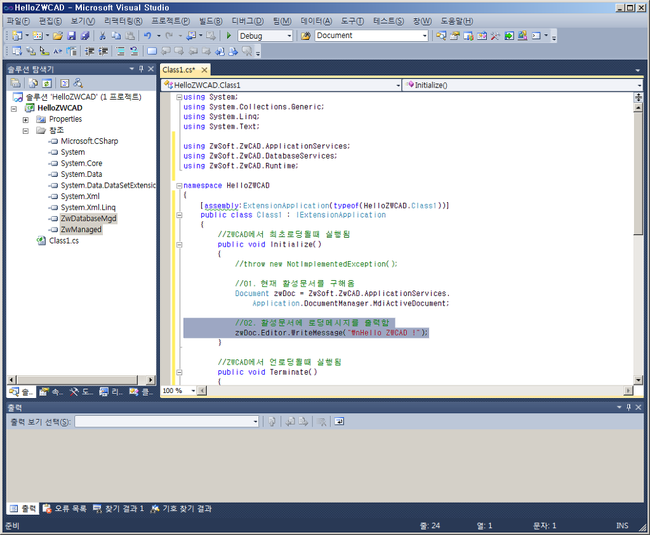Toggle auto-hide pin on the Output panel
Image resolution: width=650 pixels, height=535 pixels.
(628, 407)
